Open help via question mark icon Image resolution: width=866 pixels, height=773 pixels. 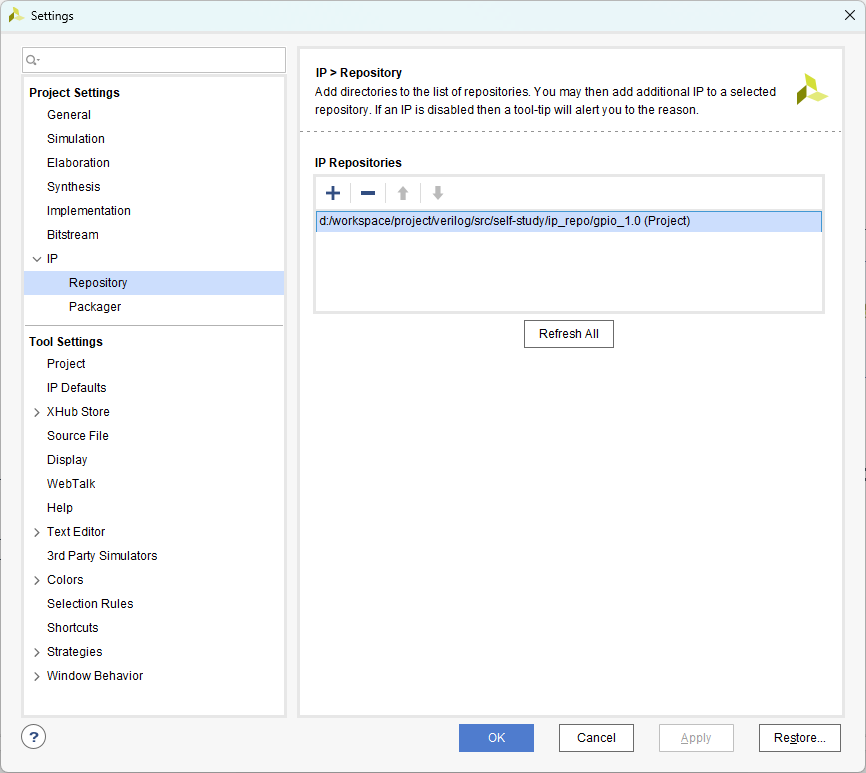click(x=34, y=738)
